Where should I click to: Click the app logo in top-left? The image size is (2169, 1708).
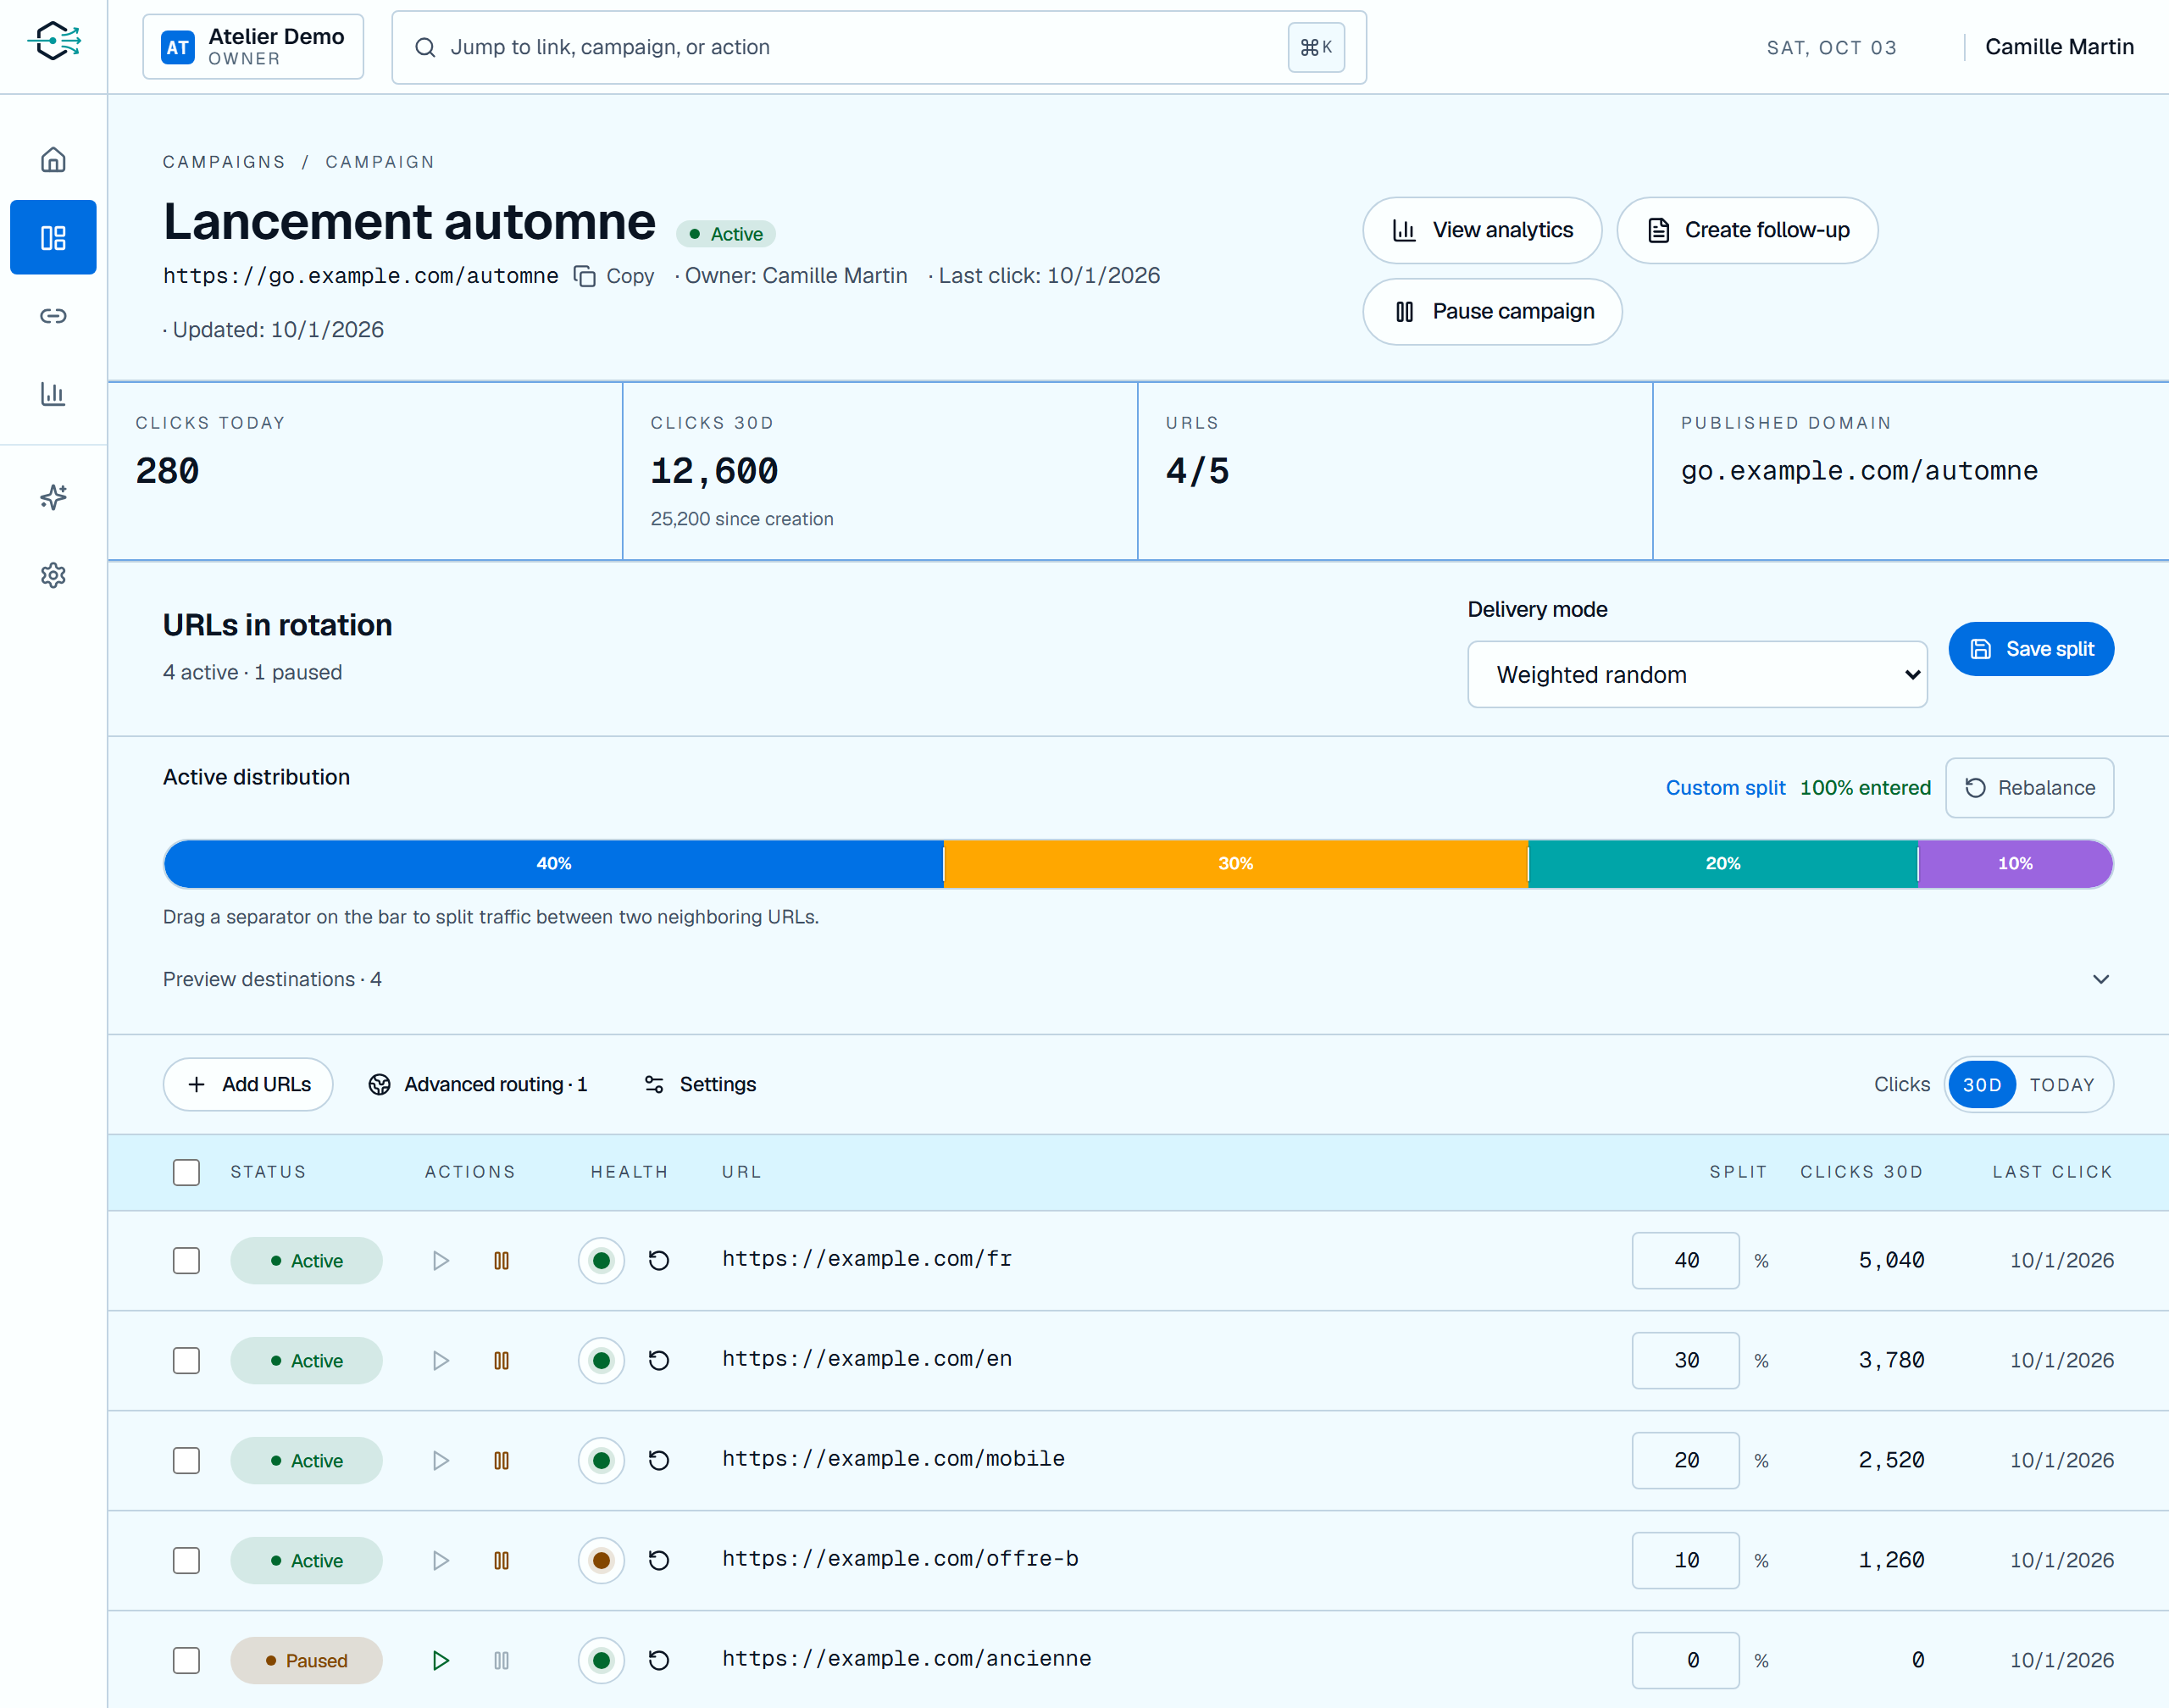[54, 42]
